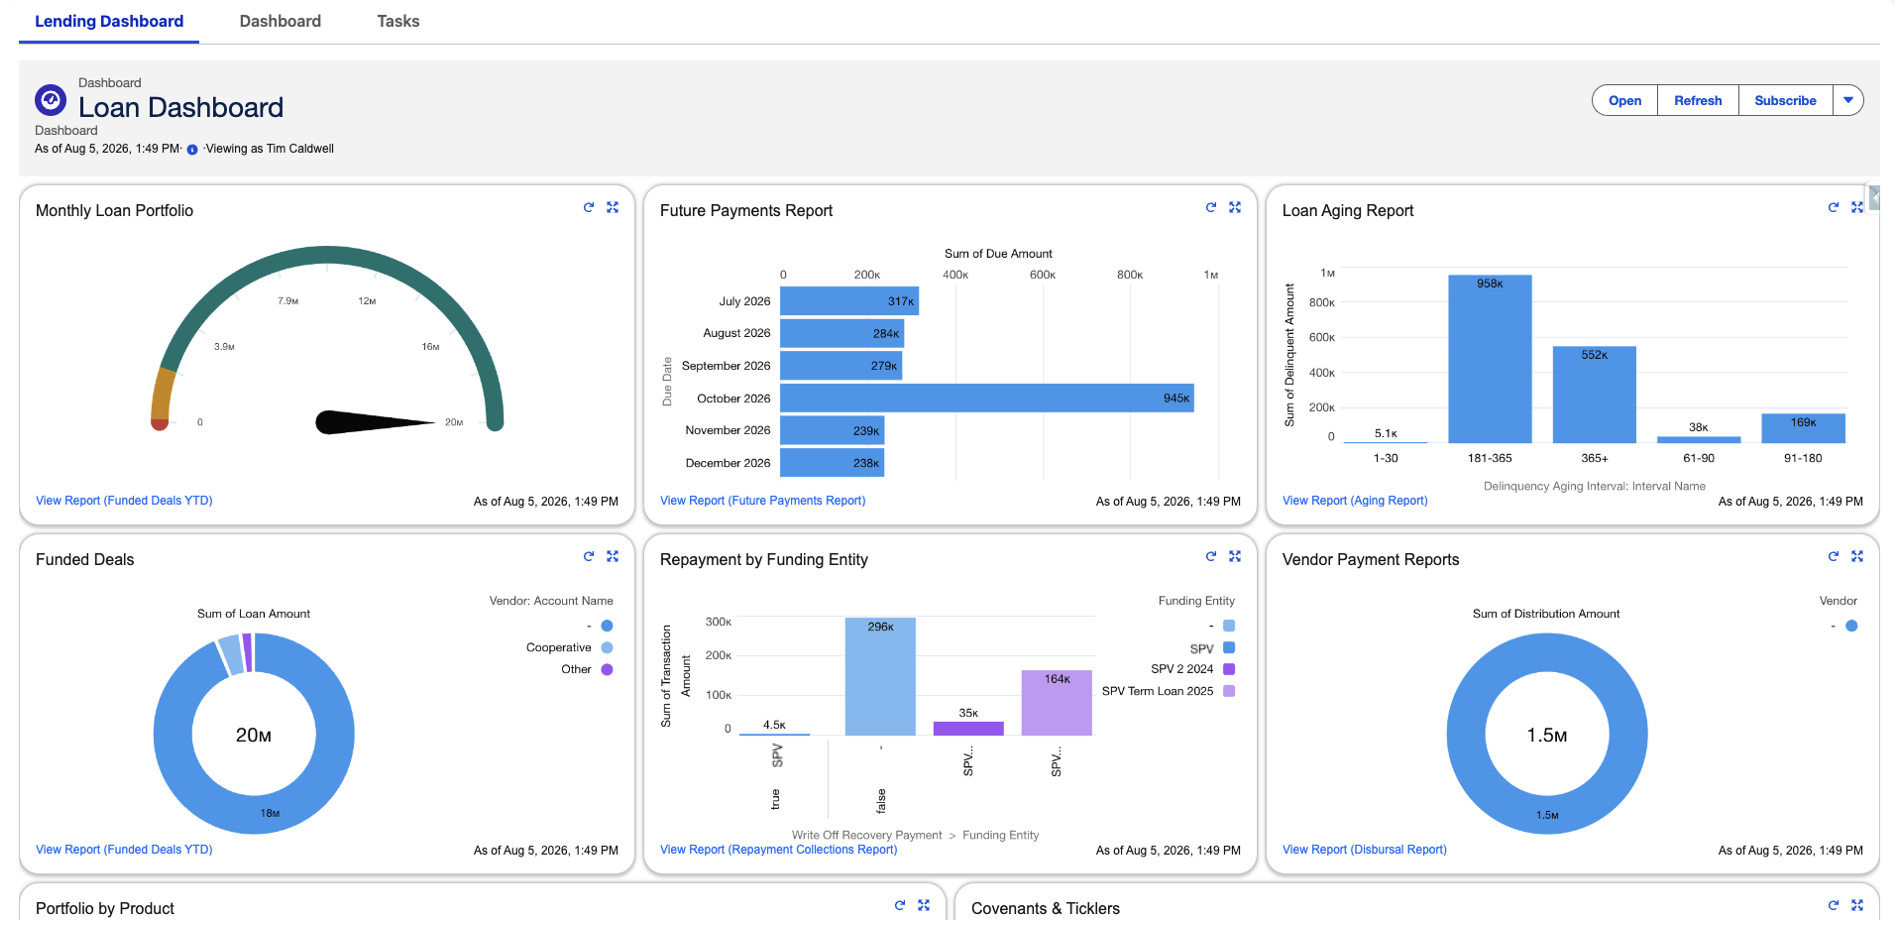This screenshot has height=932, width=1904.
Task: Click the October 2026 bar showing 945k
Action: [x=987, y=398]
